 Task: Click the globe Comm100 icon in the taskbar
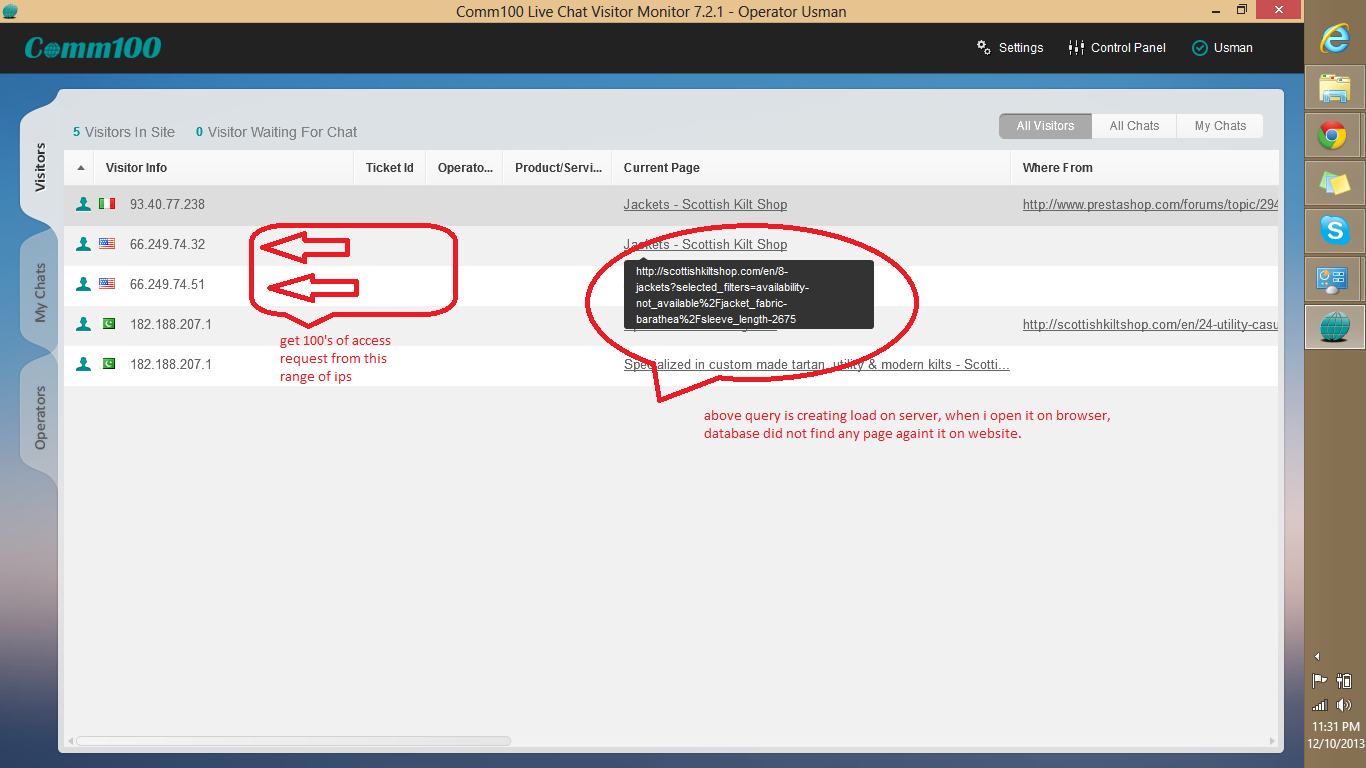1335,327
